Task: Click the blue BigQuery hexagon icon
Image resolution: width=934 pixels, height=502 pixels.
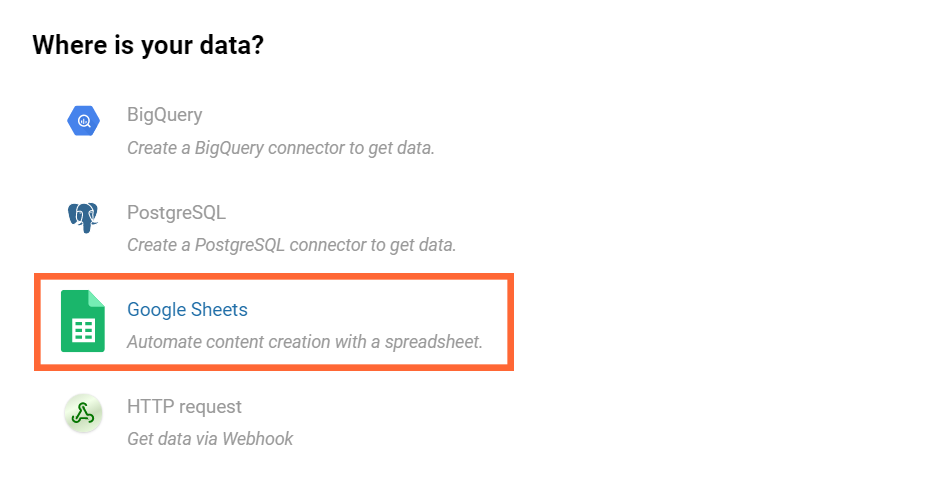Action: [x=83, y=122]
